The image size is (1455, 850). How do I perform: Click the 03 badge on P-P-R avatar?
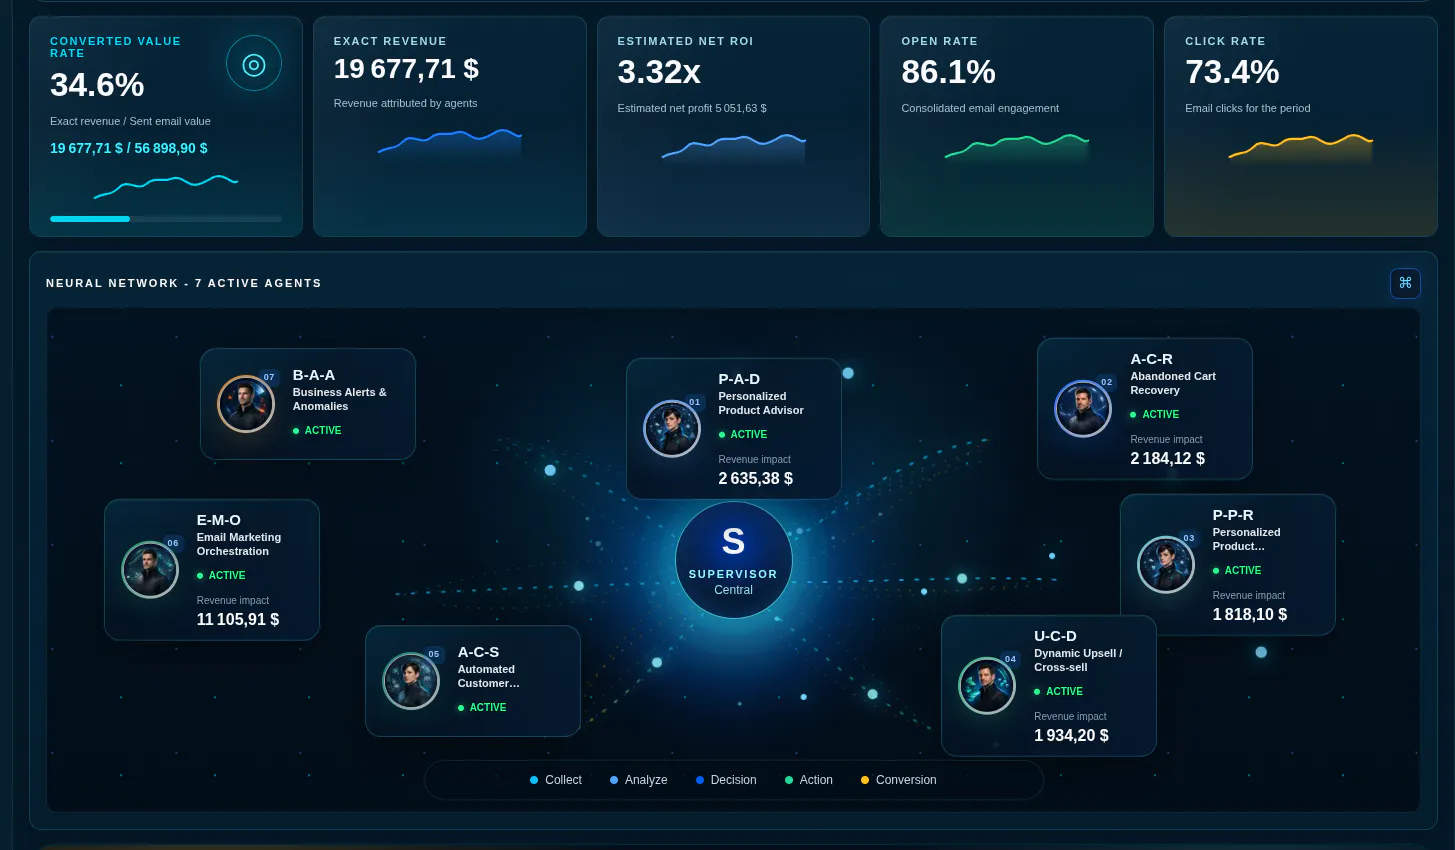pos(1189,538)
